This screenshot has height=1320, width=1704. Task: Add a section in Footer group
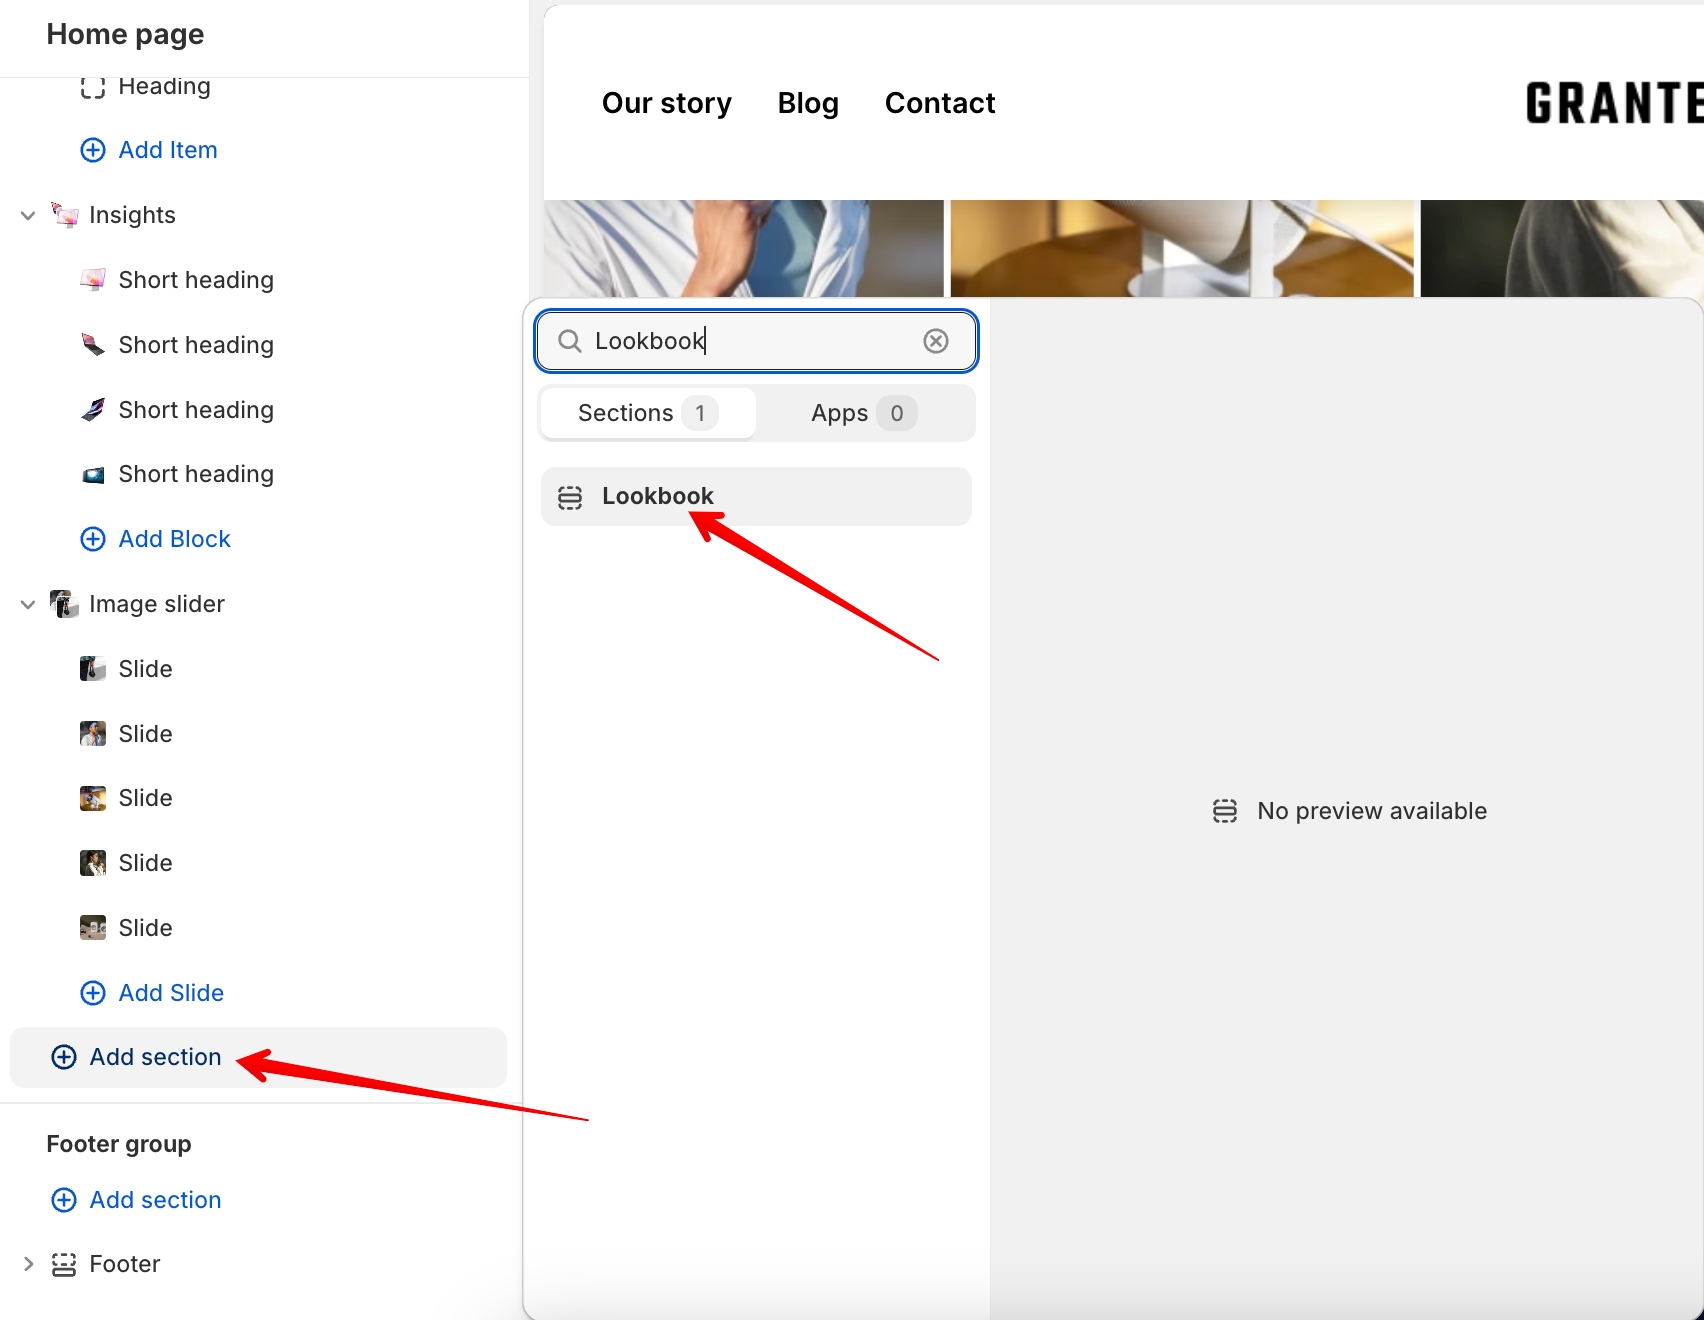[x=155, y=1200]
